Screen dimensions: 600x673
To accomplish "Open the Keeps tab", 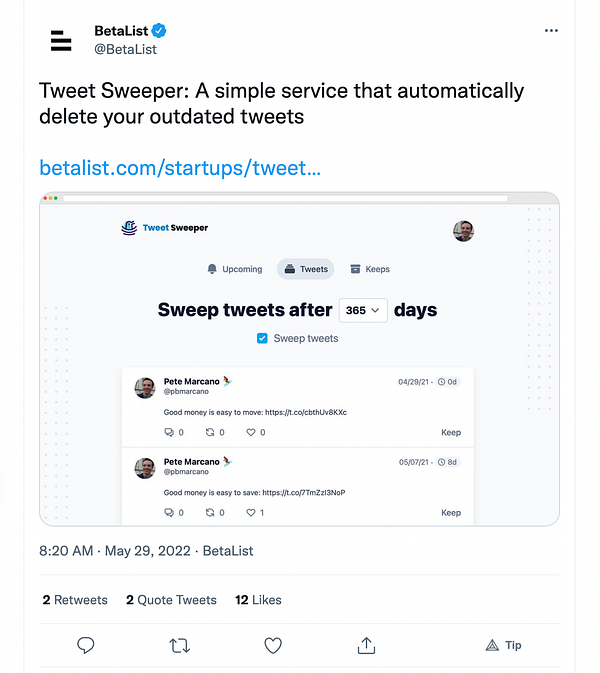I will click(370, 269).
